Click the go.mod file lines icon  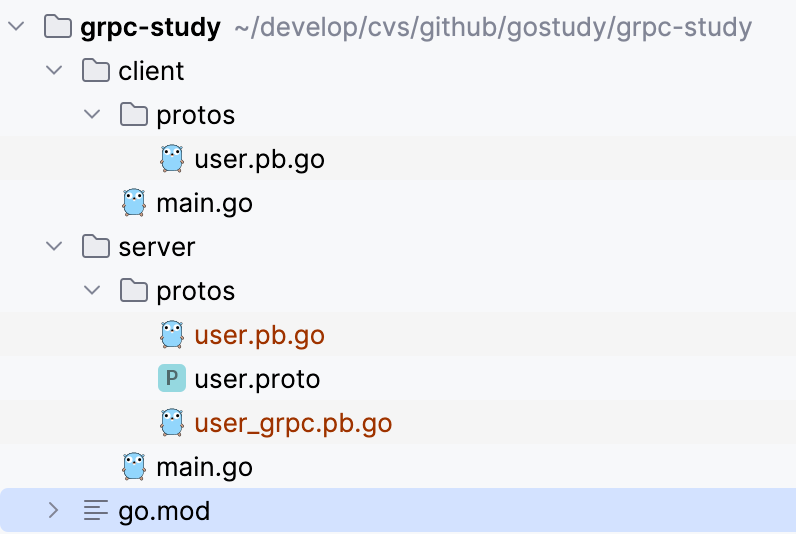coord(96,511)
